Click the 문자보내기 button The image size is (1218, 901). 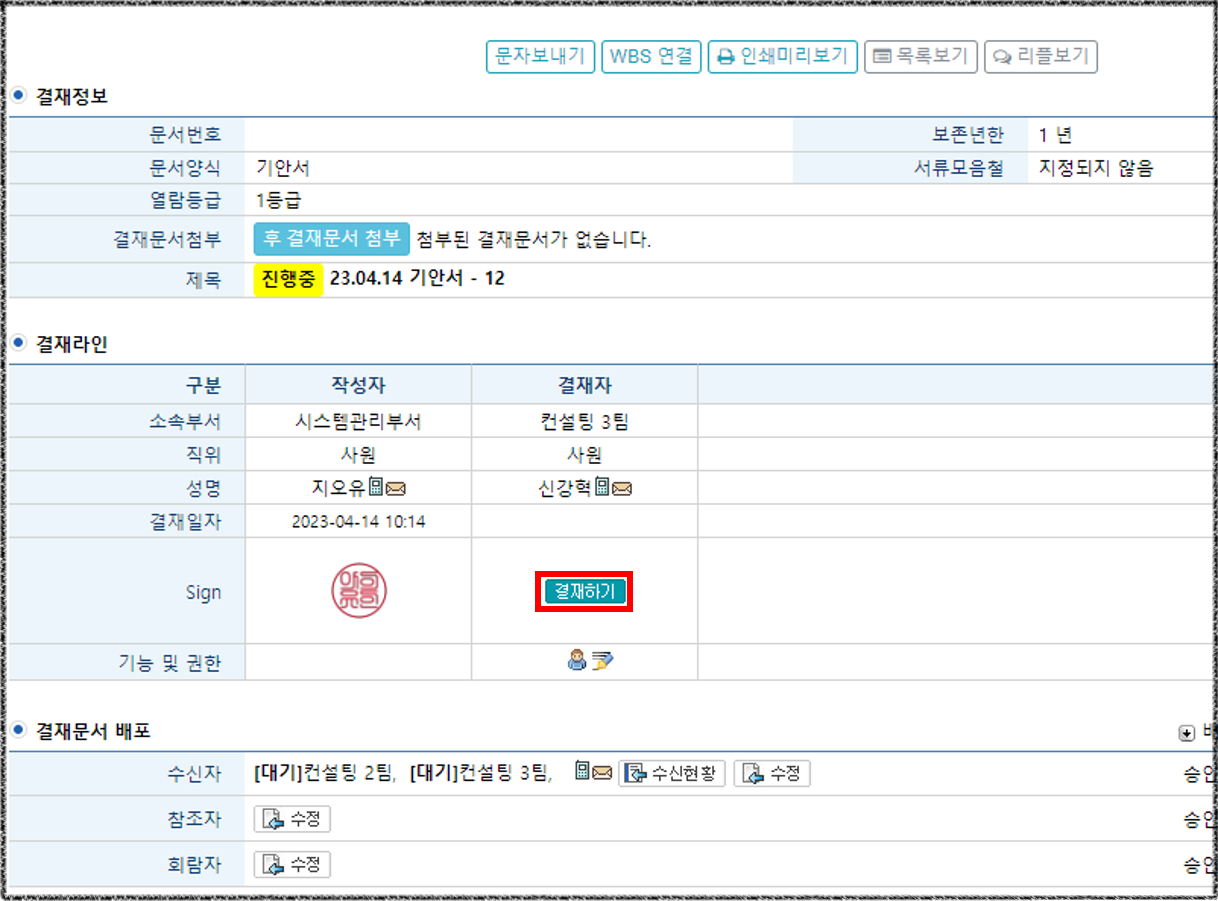click(540, 57)
